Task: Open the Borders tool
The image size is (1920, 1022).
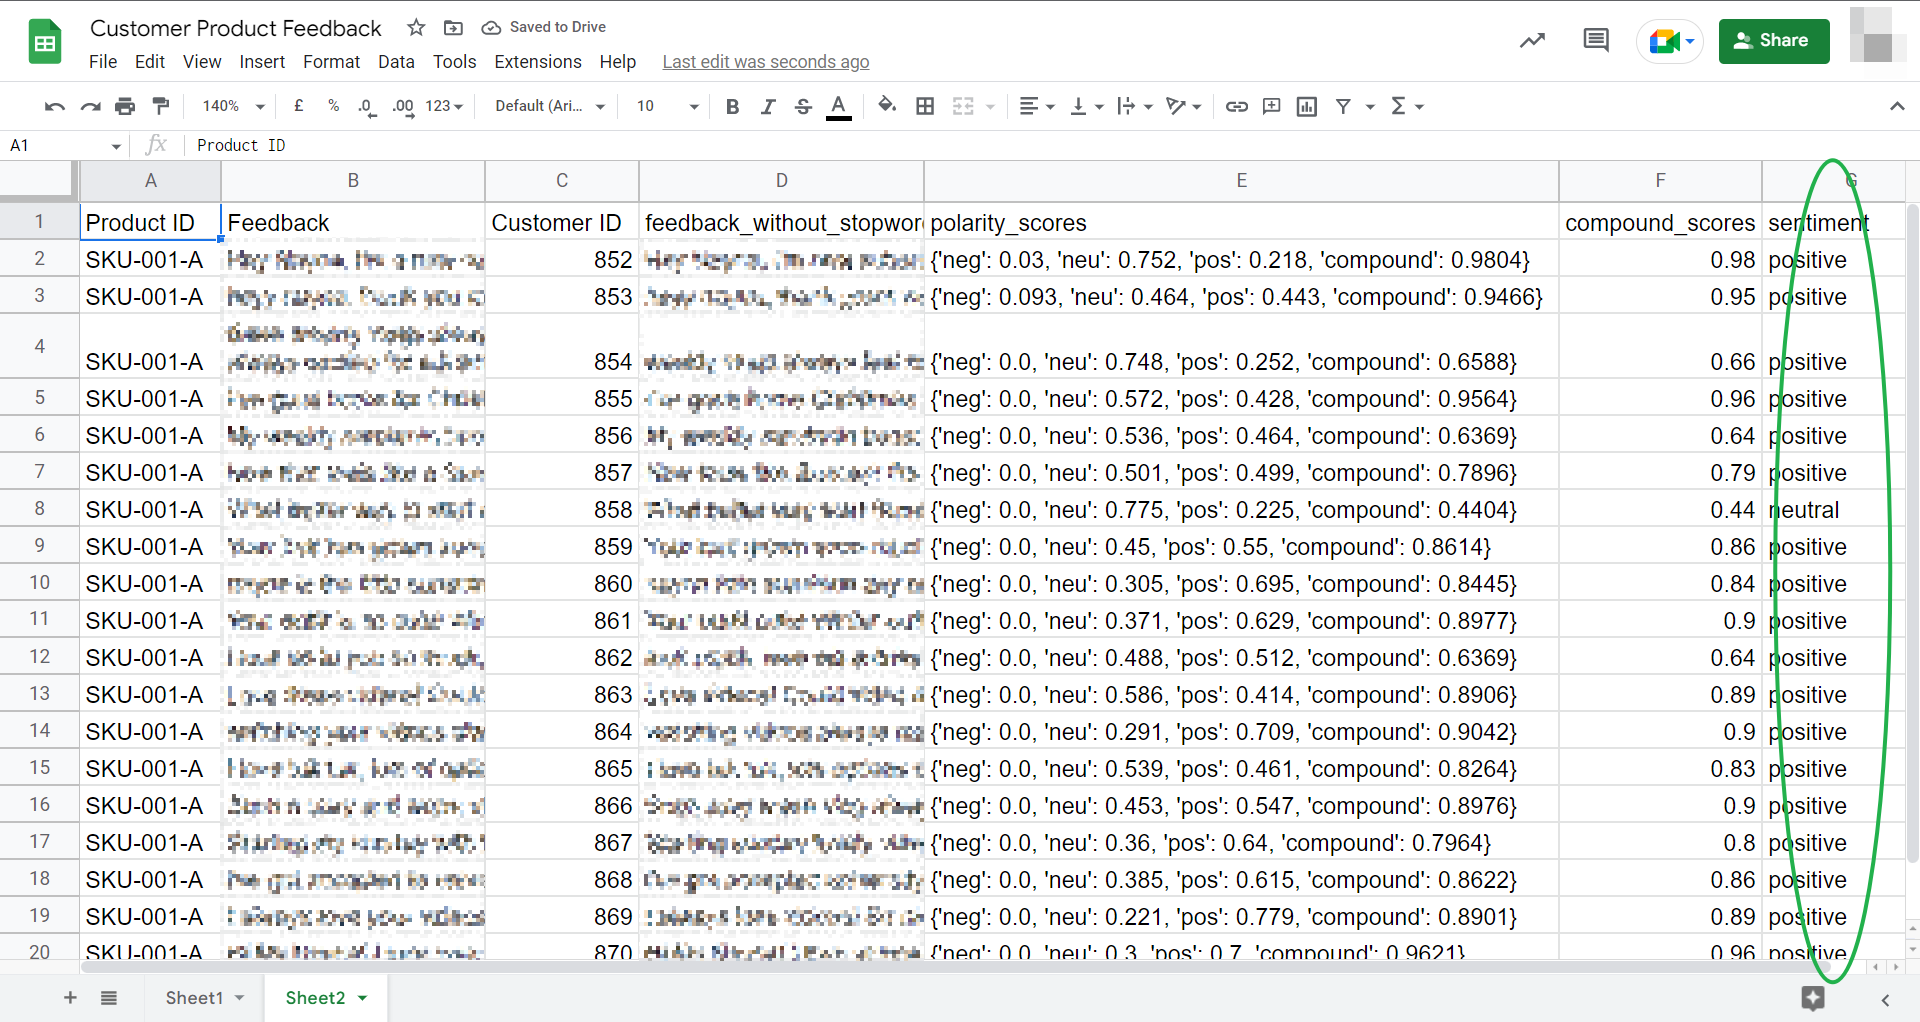Action: [x=925, y=106]
